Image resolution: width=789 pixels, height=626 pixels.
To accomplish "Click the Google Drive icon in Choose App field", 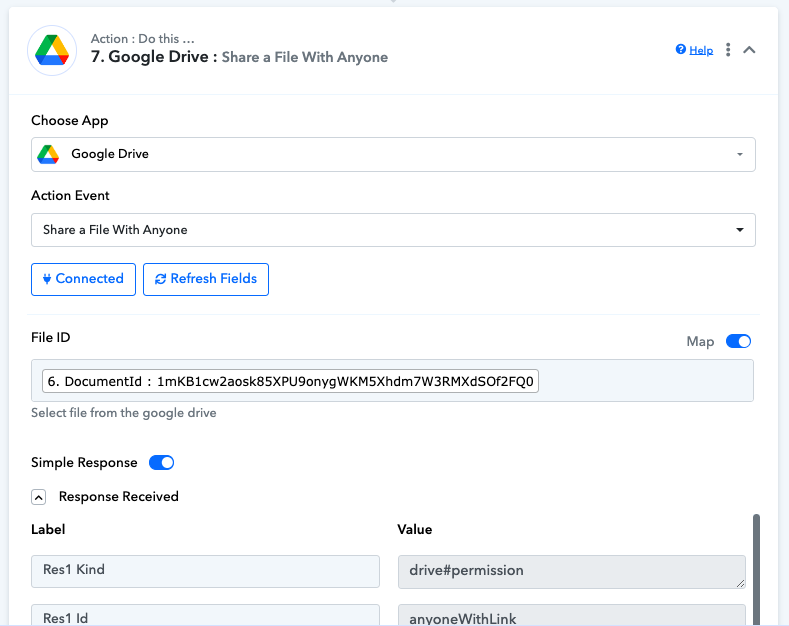I will (48, 154).
